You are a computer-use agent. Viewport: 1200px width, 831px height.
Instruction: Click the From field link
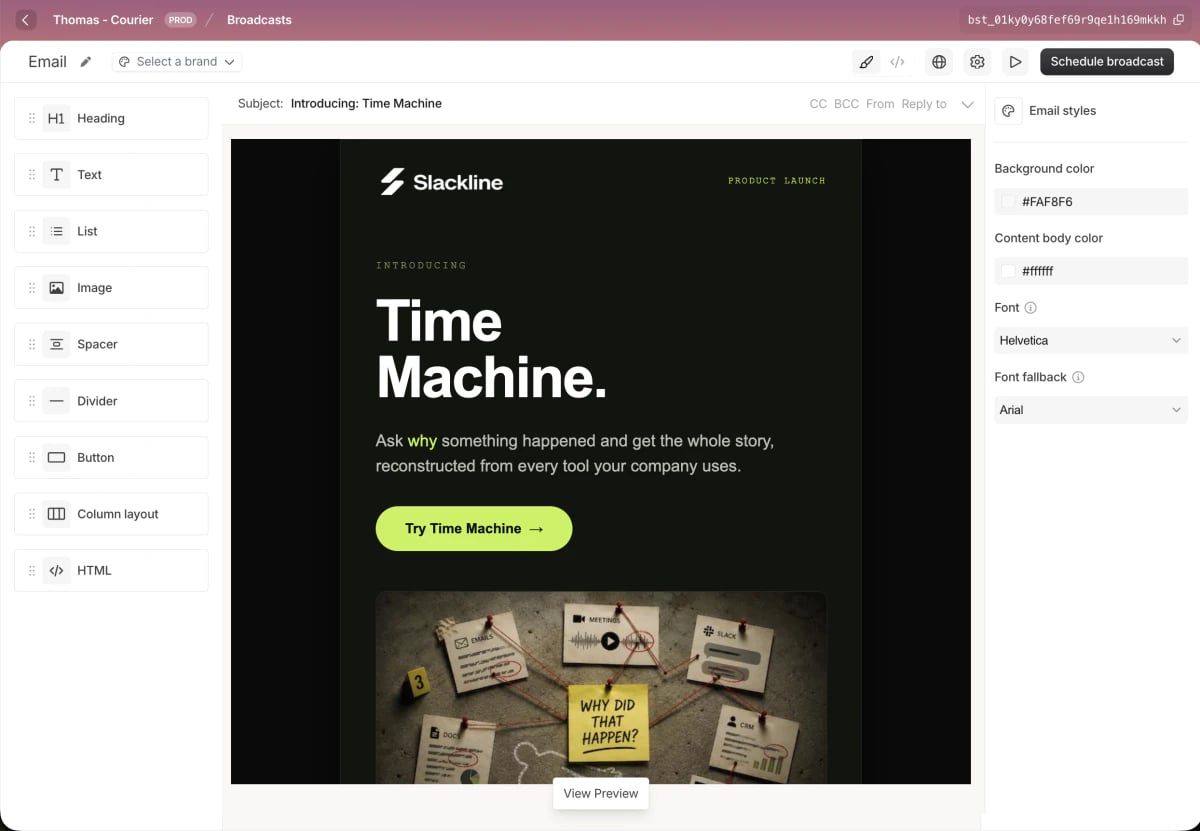pyautogui.click(x=880, y=104)
